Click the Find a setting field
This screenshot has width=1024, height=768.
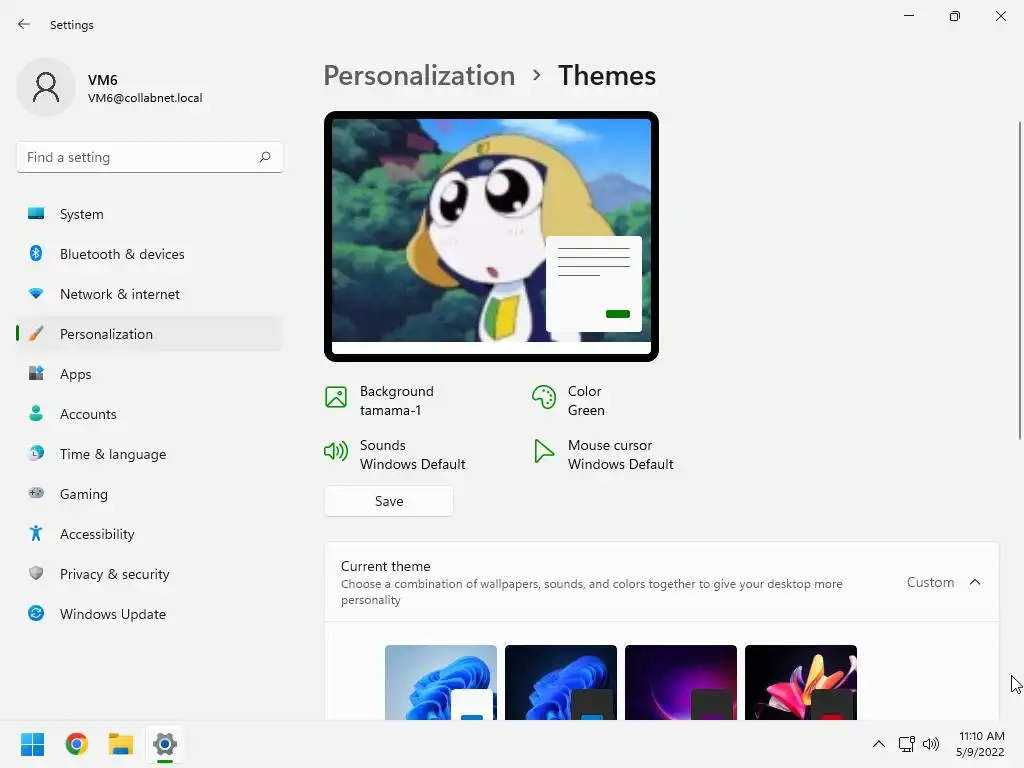[x=150, y=157]
